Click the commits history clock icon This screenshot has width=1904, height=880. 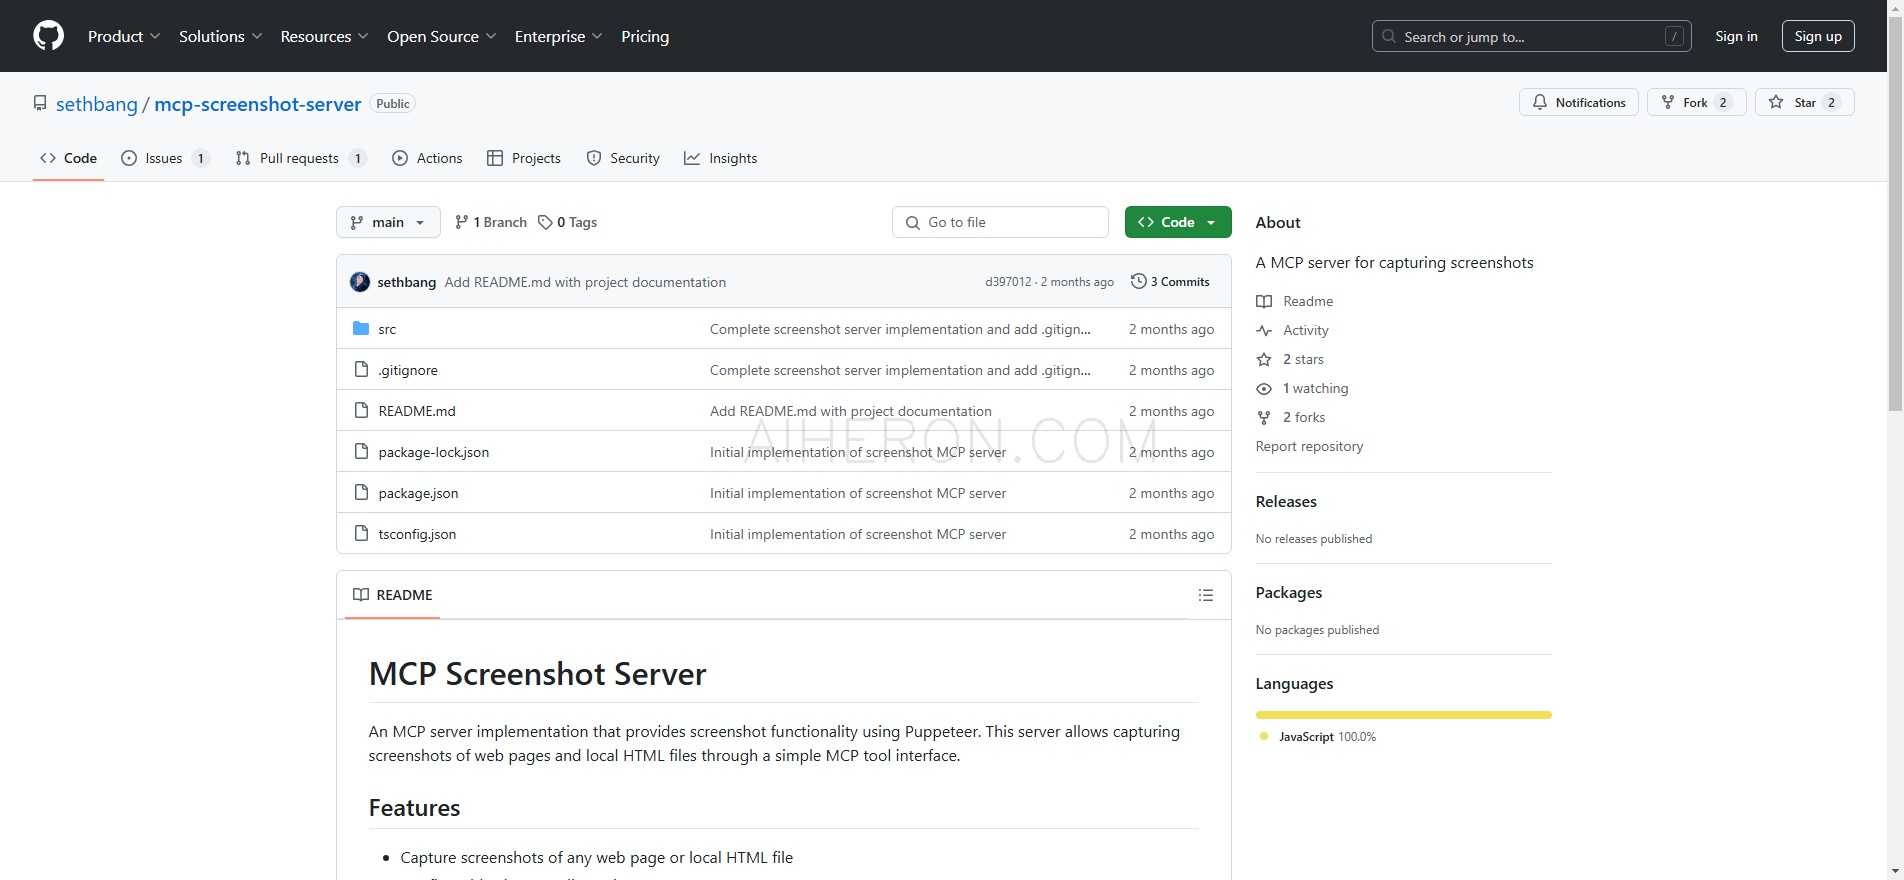[1138, 282]
